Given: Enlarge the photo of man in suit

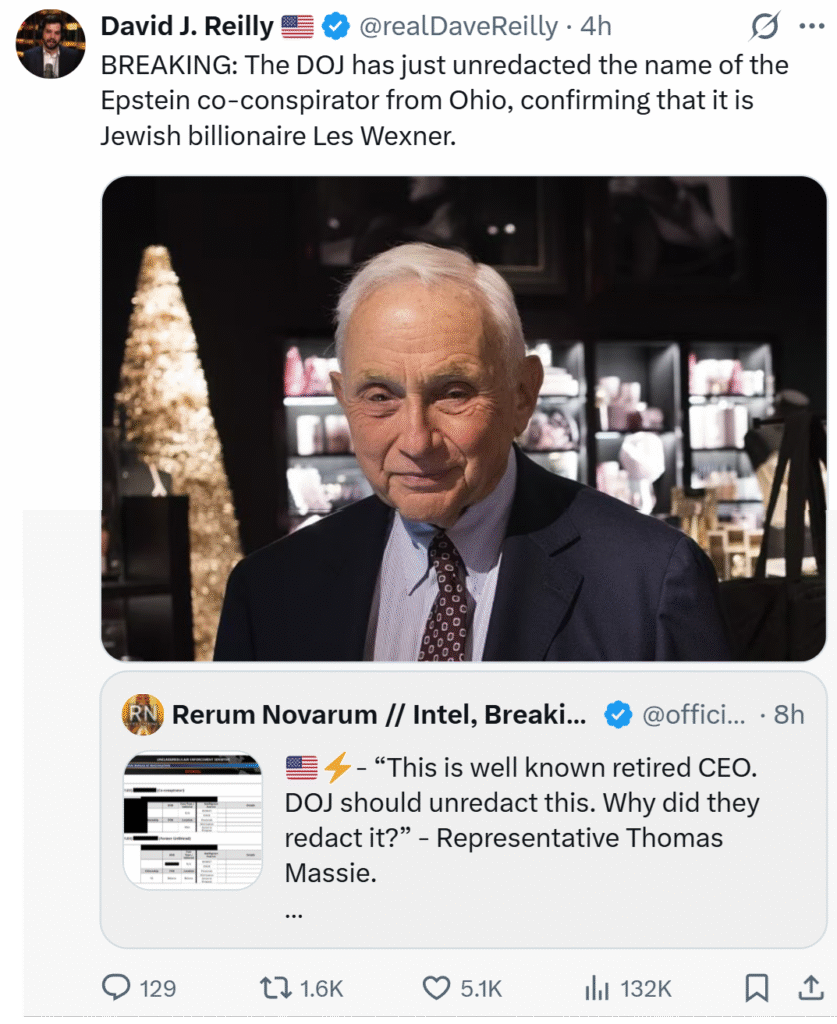Looking at the screenshot, I should point(464,418).
